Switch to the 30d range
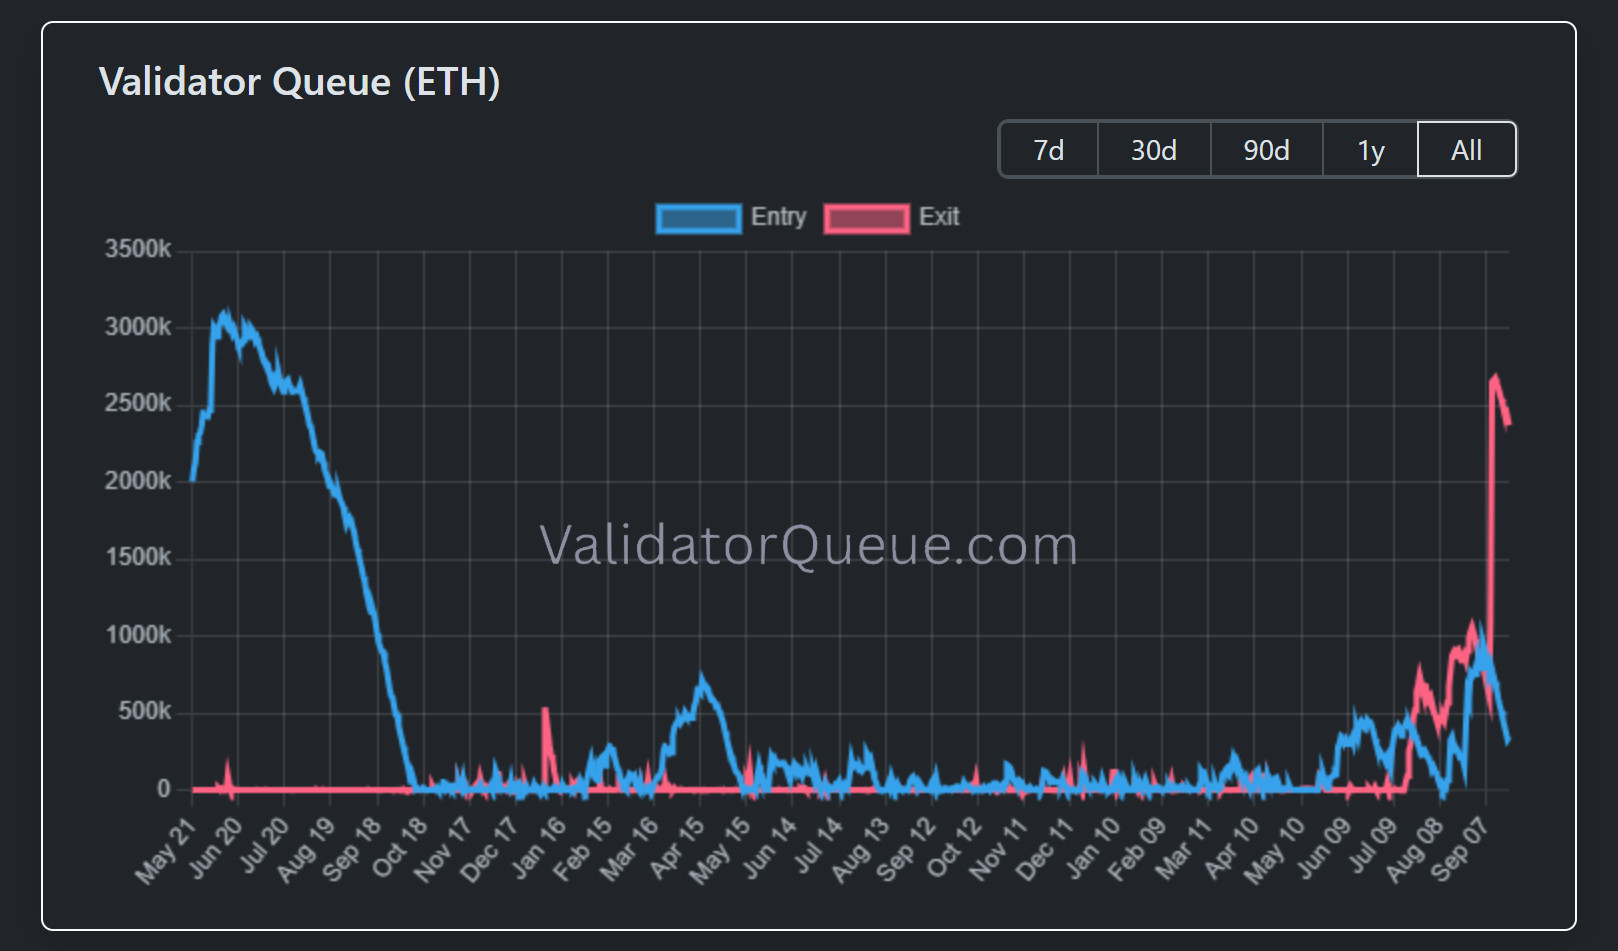The width and height of the screenshot is (1618, 951). pos(1154,150)
